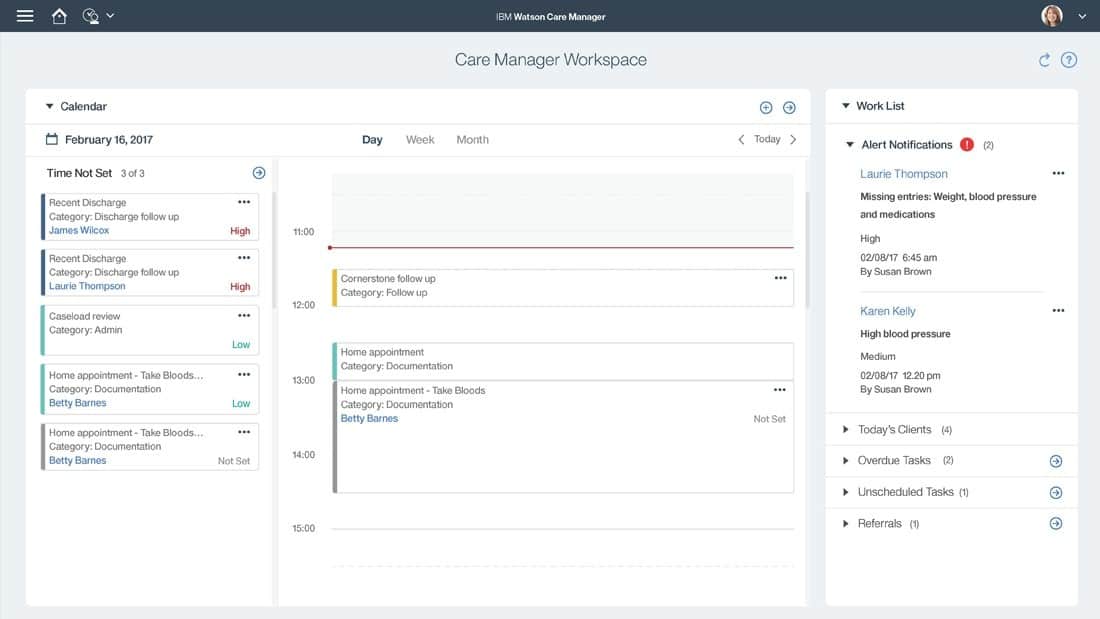Open options for Caseload review task
1100x619 pixels.
[244, 316]
